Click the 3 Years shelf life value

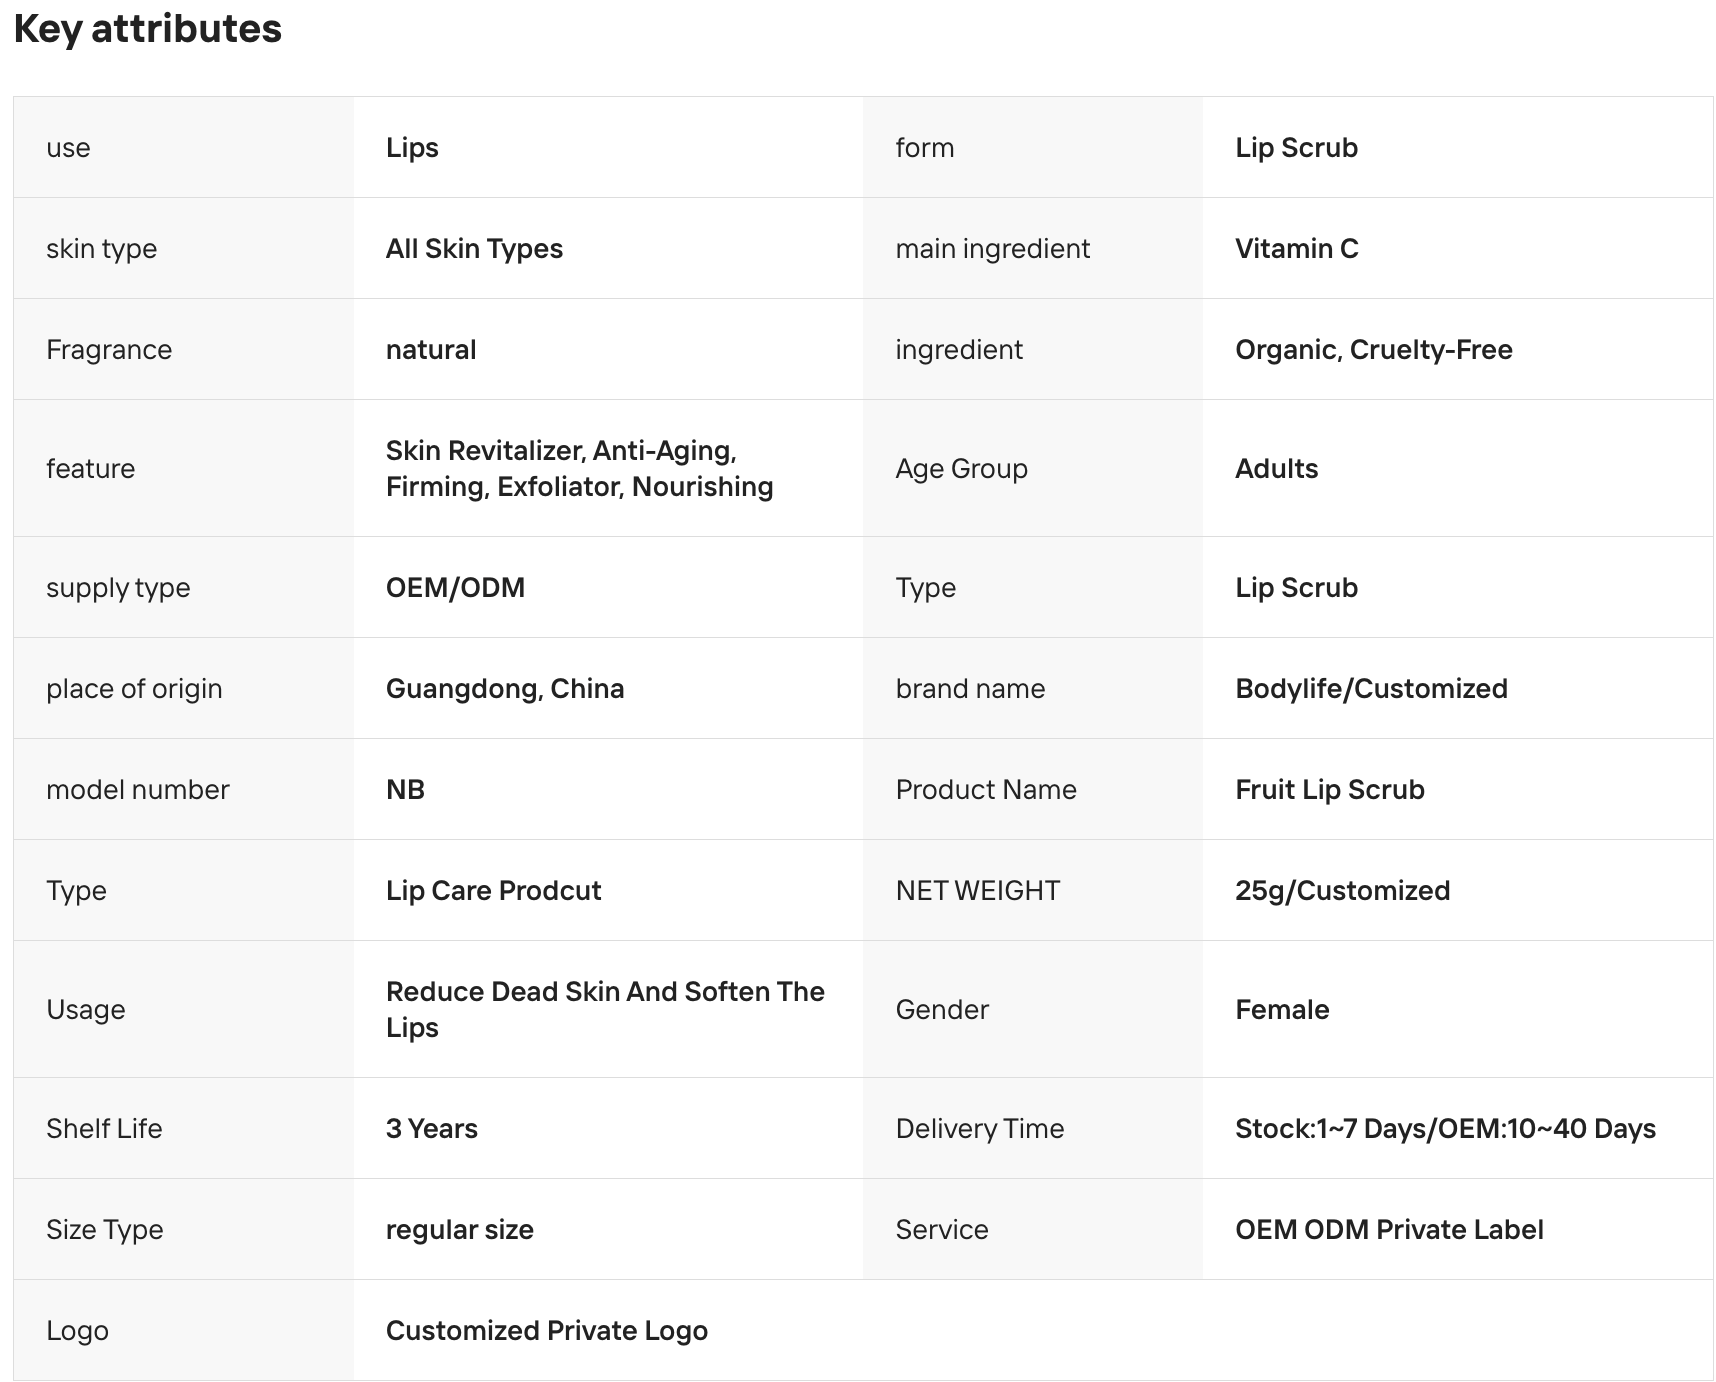(x=431, y=1129)
